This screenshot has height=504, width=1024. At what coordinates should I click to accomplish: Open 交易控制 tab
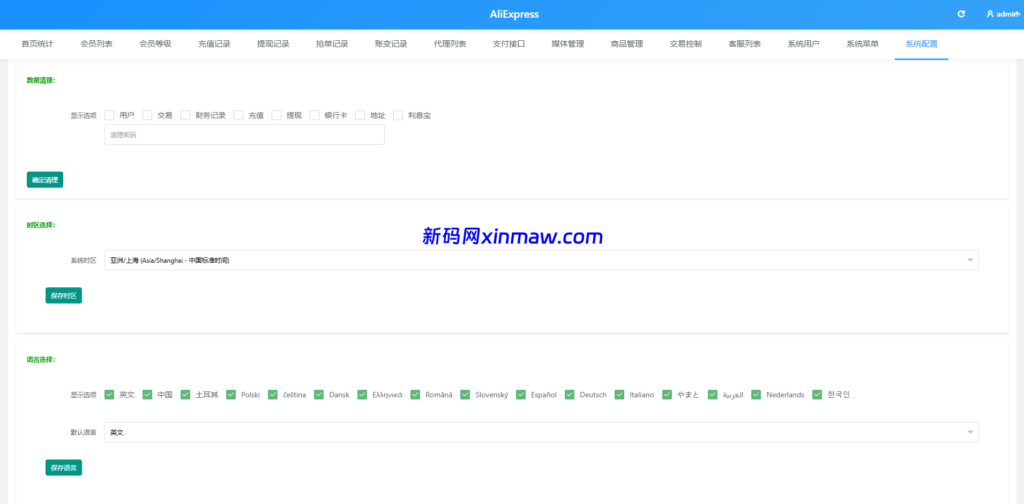click(686, 44)
